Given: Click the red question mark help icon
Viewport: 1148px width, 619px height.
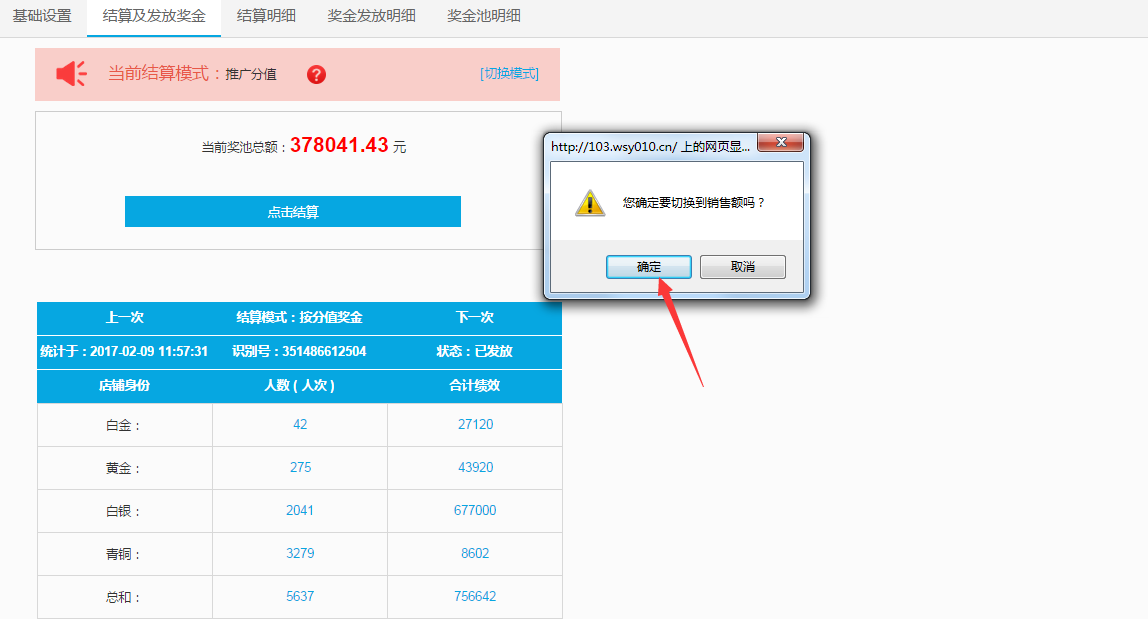Looking at the screenshot, I should [x=316, y=74].
